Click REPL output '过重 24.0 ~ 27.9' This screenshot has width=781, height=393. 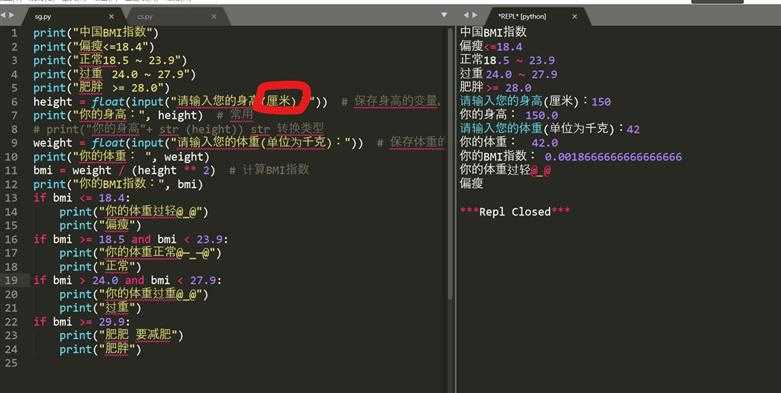(509, 74)
